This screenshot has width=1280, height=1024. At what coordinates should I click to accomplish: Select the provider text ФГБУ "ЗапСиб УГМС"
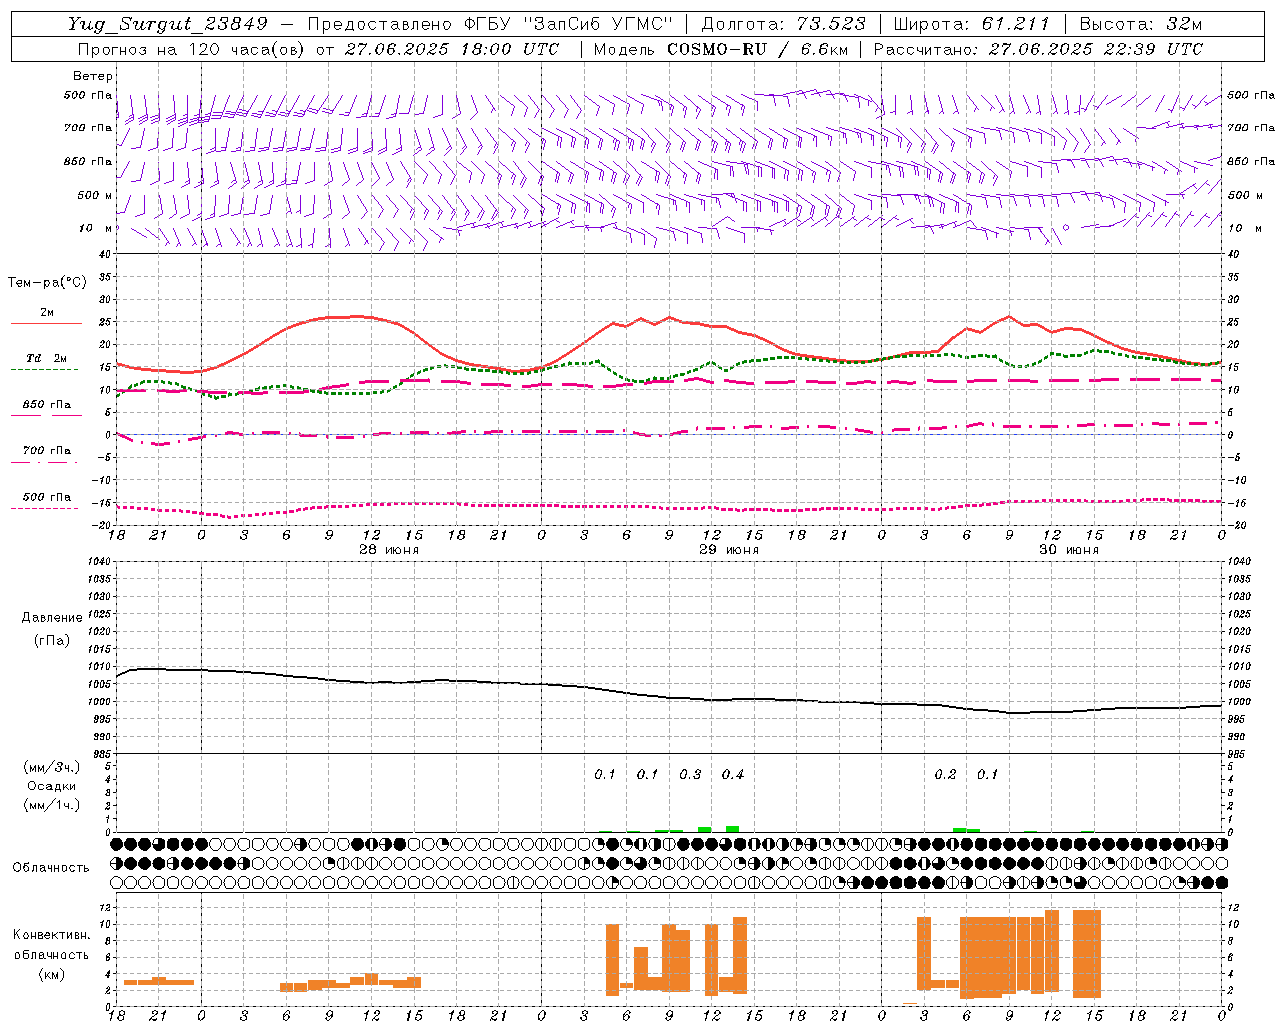[x=569, y=24]
